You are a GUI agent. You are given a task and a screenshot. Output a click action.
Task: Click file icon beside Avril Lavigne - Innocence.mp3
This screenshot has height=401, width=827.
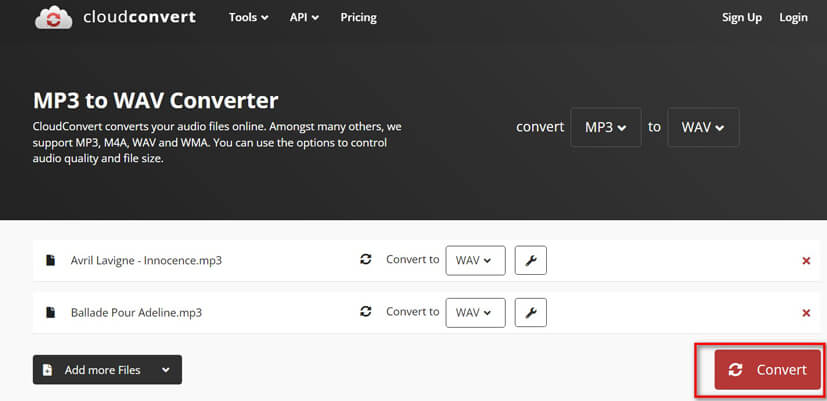click(x=50, y=260)
